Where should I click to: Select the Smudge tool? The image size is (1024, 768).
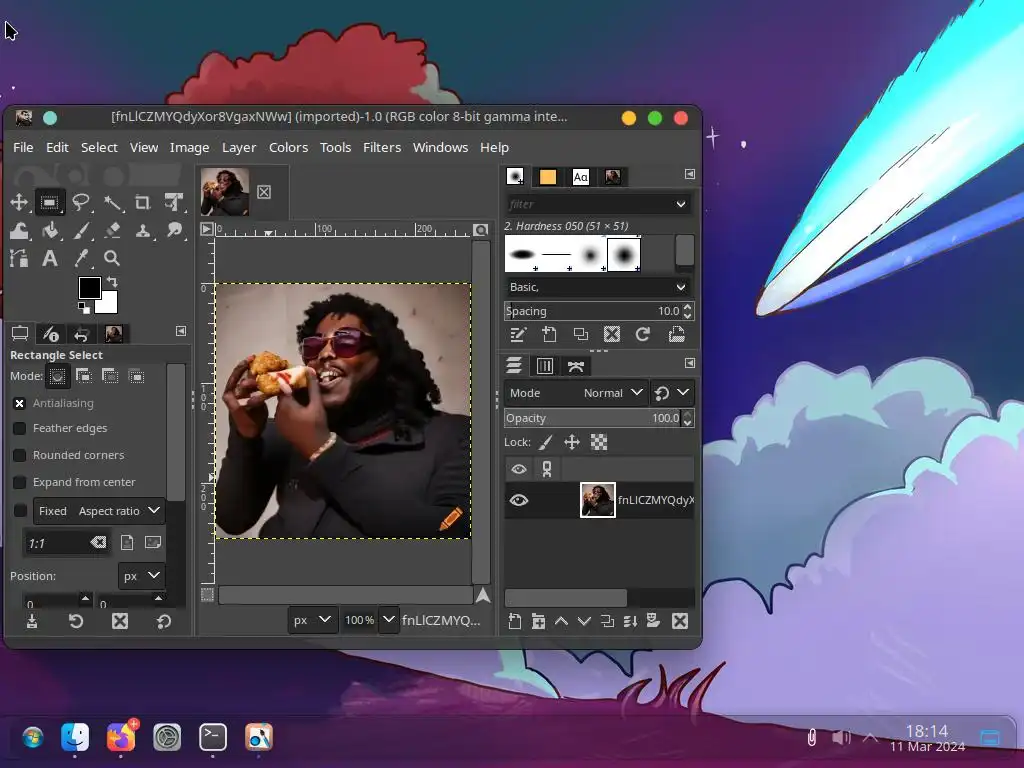pyautogui.click(x=174, y=231)
